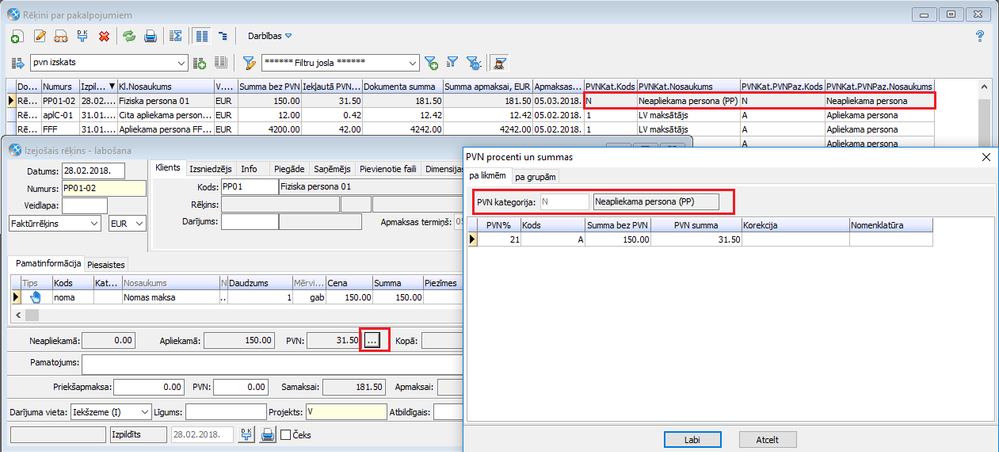Switch to the pa grupām tab
This screenshot has height=452, width=999.
(x=535, y=176)
